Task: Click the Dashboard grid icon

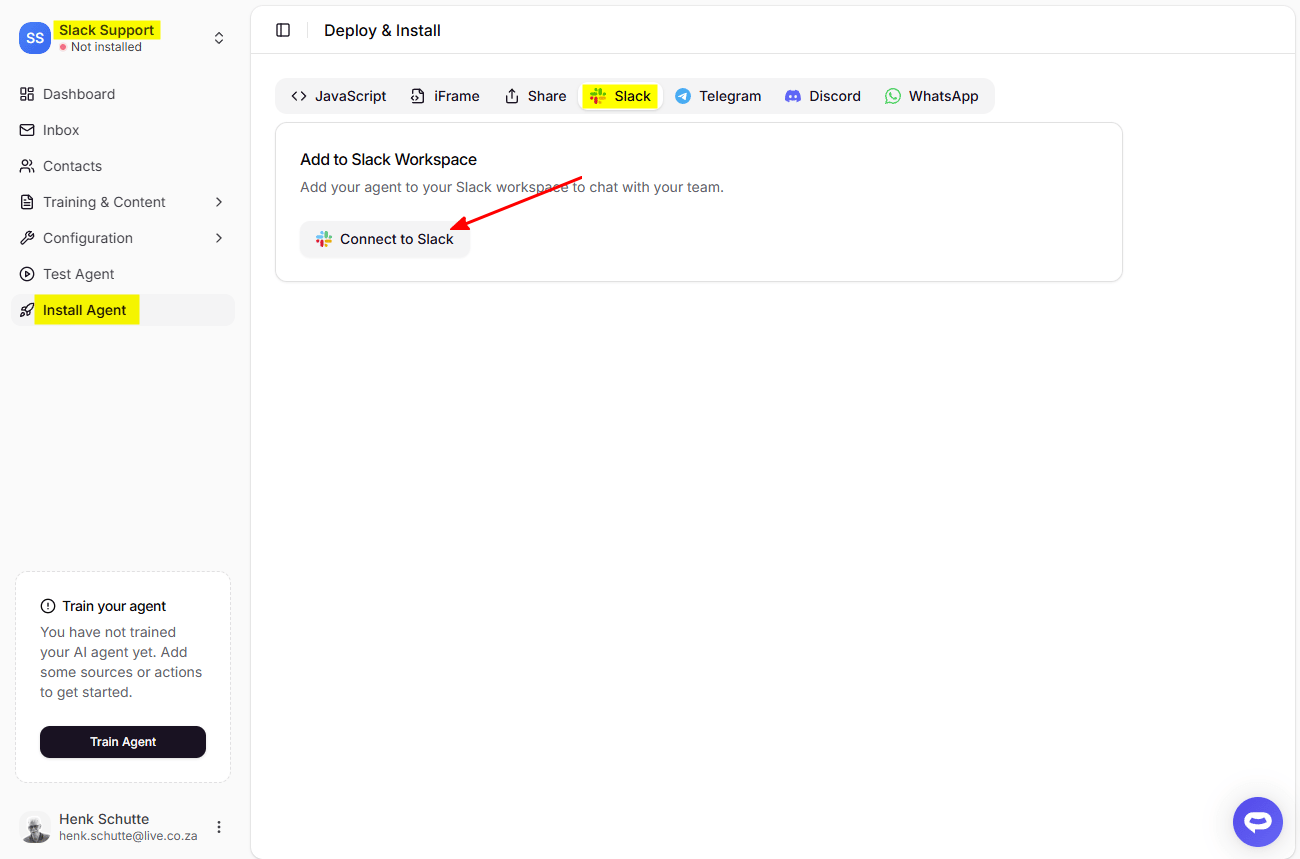Action: (x=27, y=94)
